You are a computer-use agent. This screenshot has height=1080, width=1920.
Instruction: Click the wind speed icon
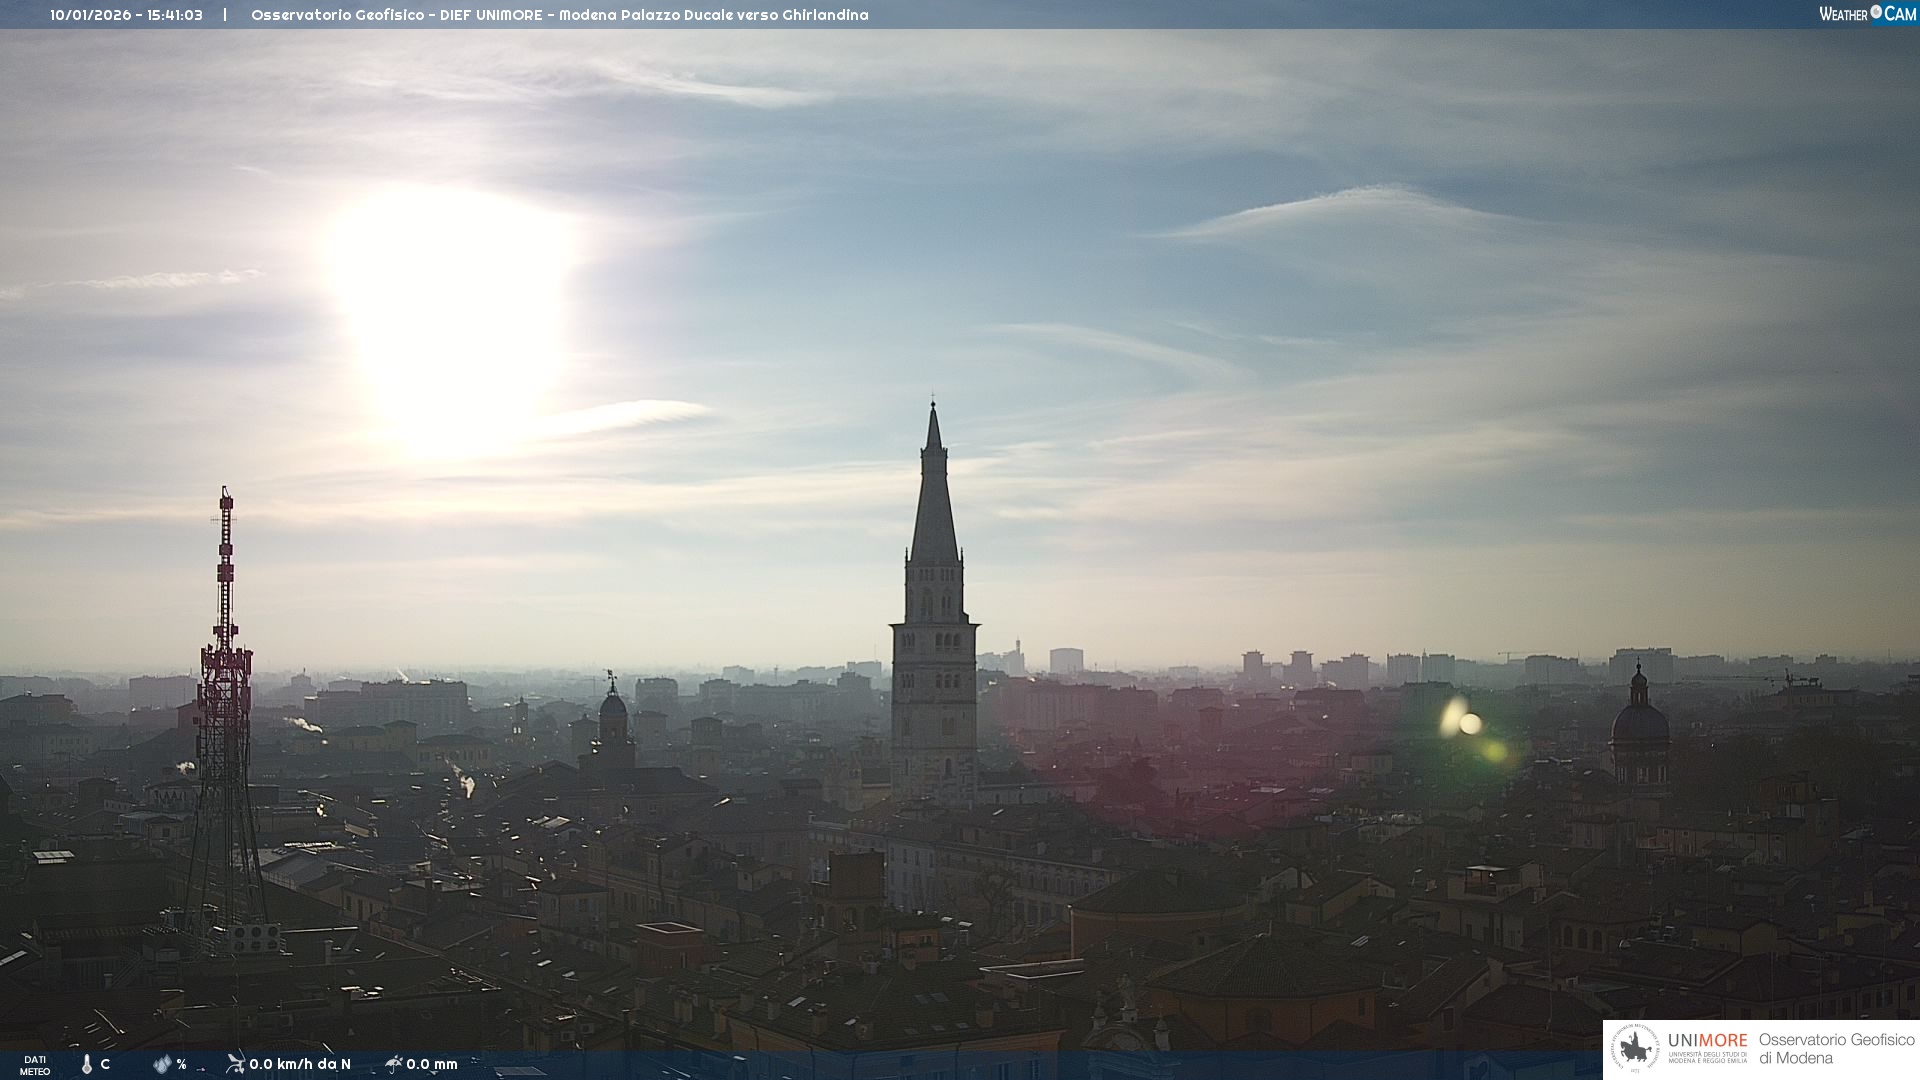(x=235, y=1063)
